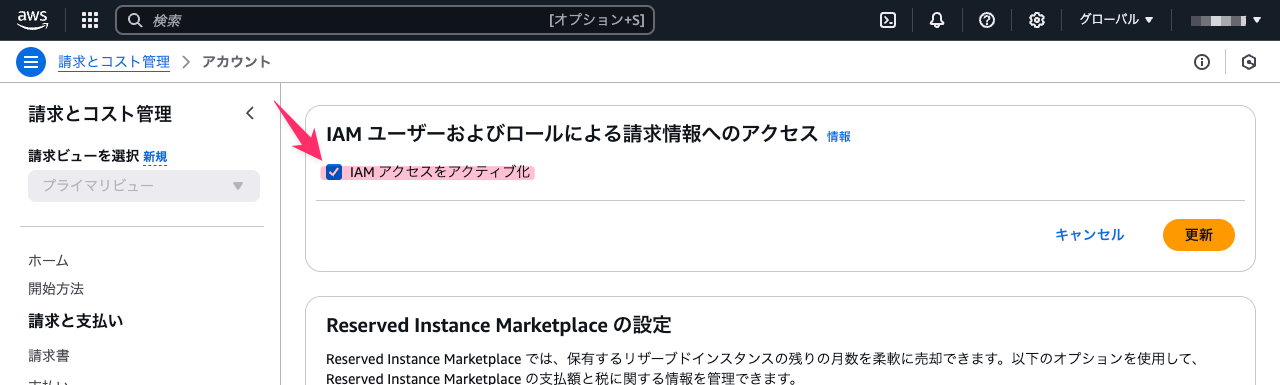
Task: Click the 請求ビューを選択 label
Action: tap(83, 156)
